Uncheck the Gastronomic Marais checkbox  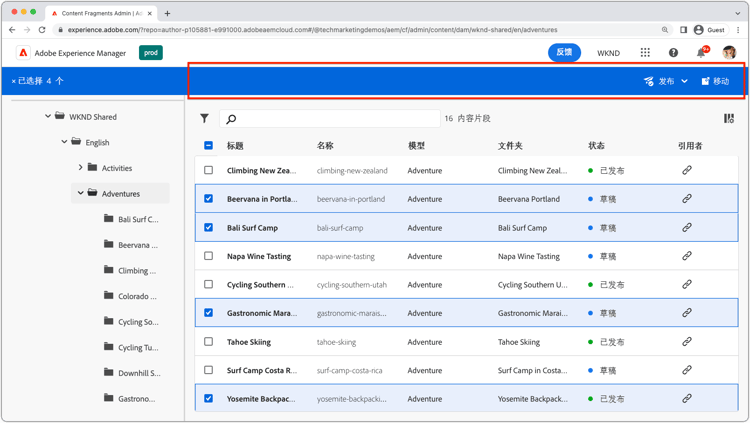209,312
